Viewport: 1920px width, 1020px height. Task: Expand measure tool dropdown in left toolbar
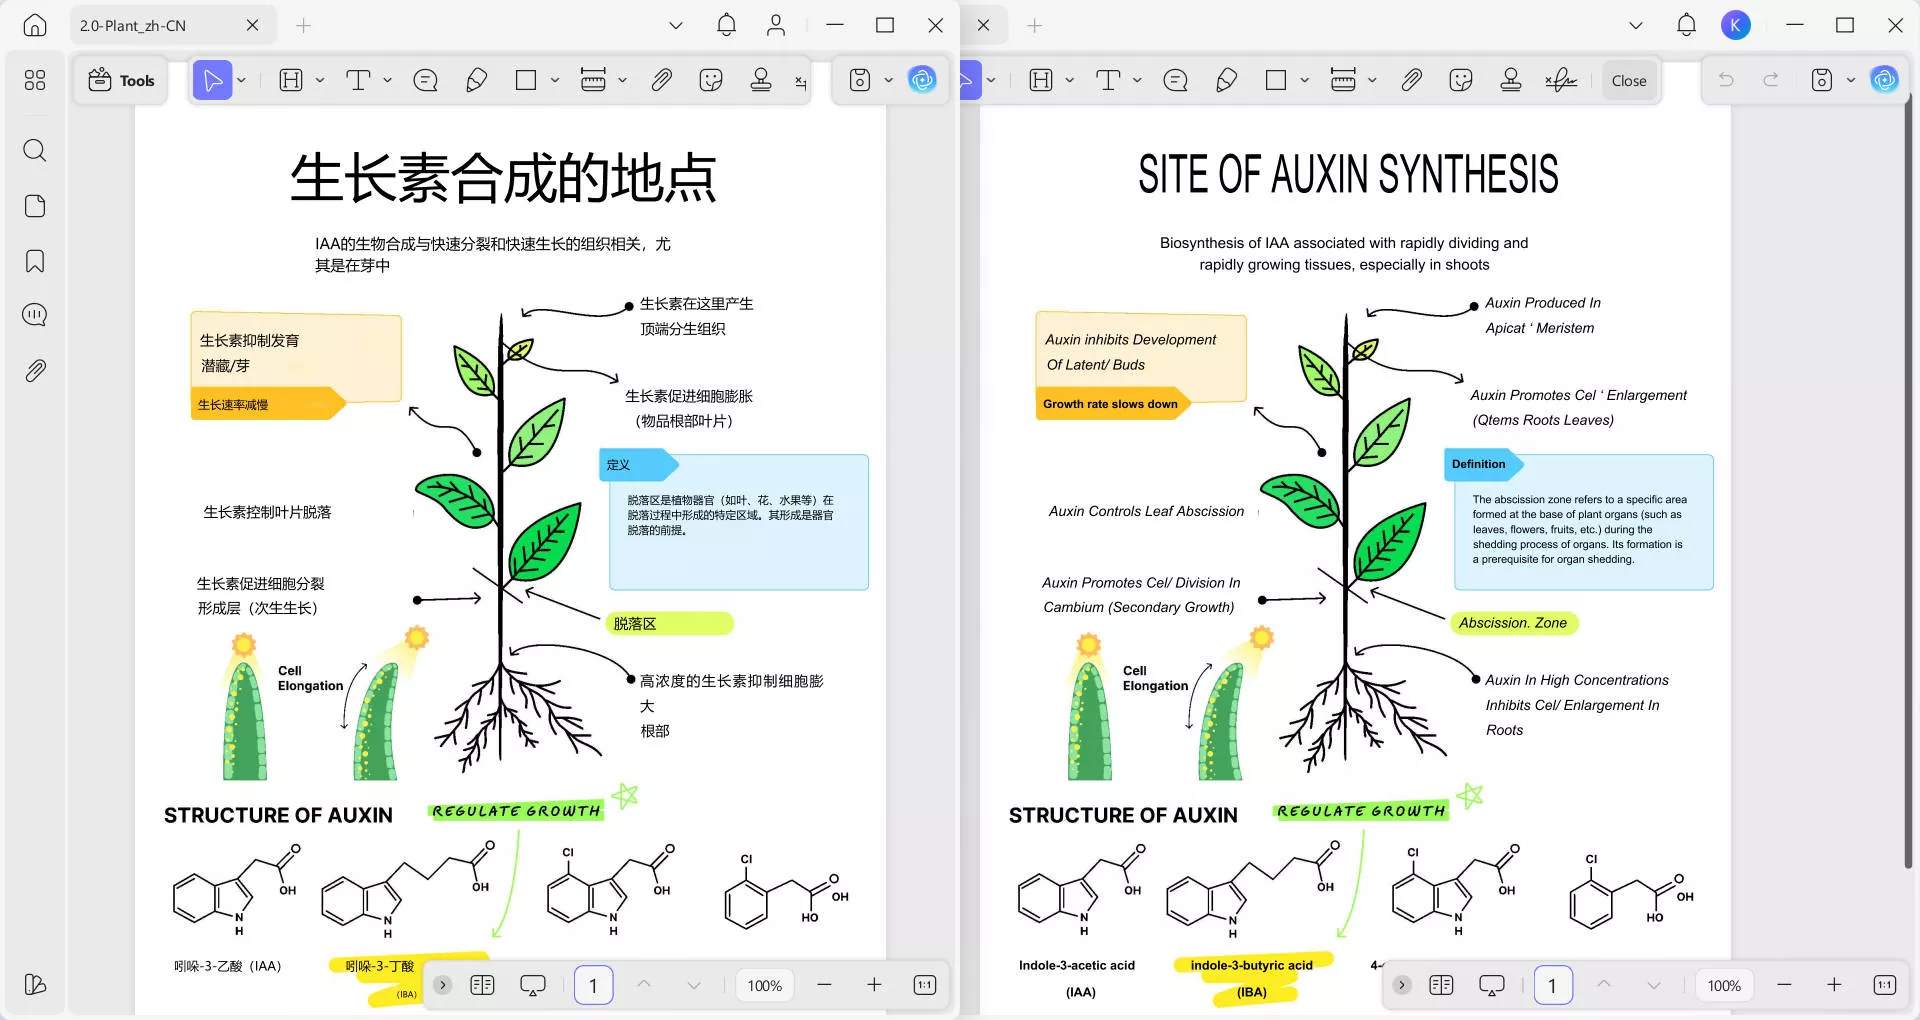click(622, 80)
